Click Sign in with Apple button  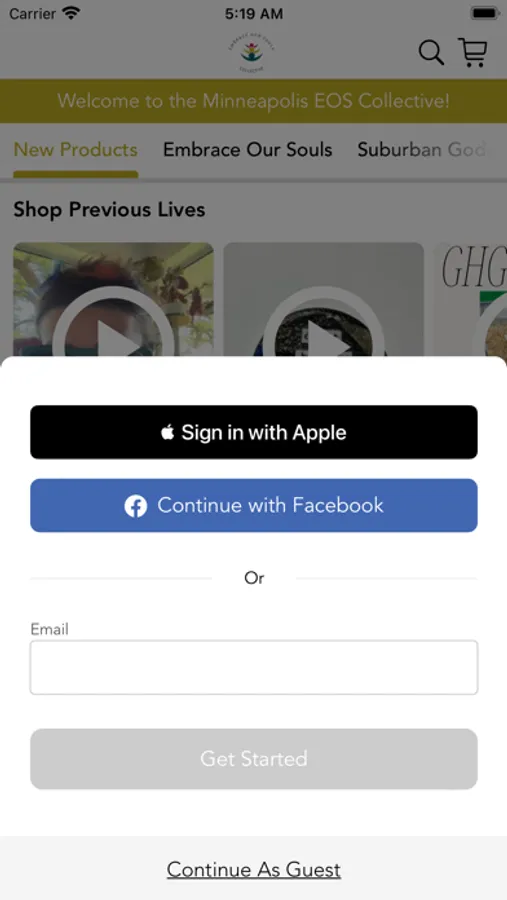[x=254, y=432]
